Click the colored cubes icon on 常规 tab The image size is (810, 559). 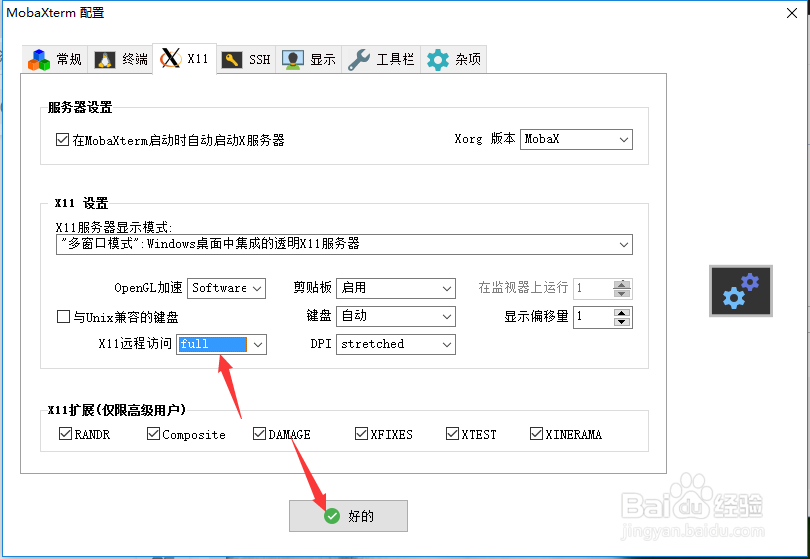tap(39, 60)
